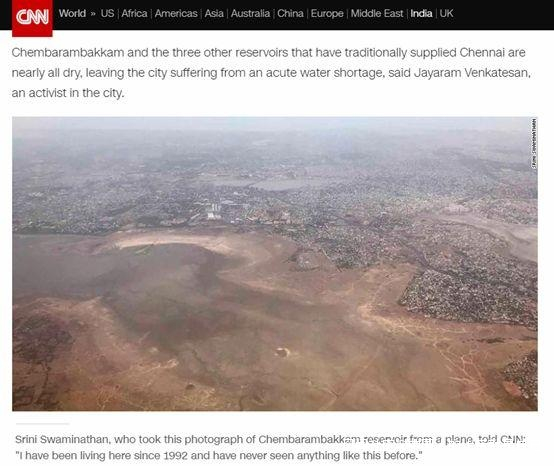This screenshot has height=466, width=554.
Task: Click the CNN logo
Action: 32,18
